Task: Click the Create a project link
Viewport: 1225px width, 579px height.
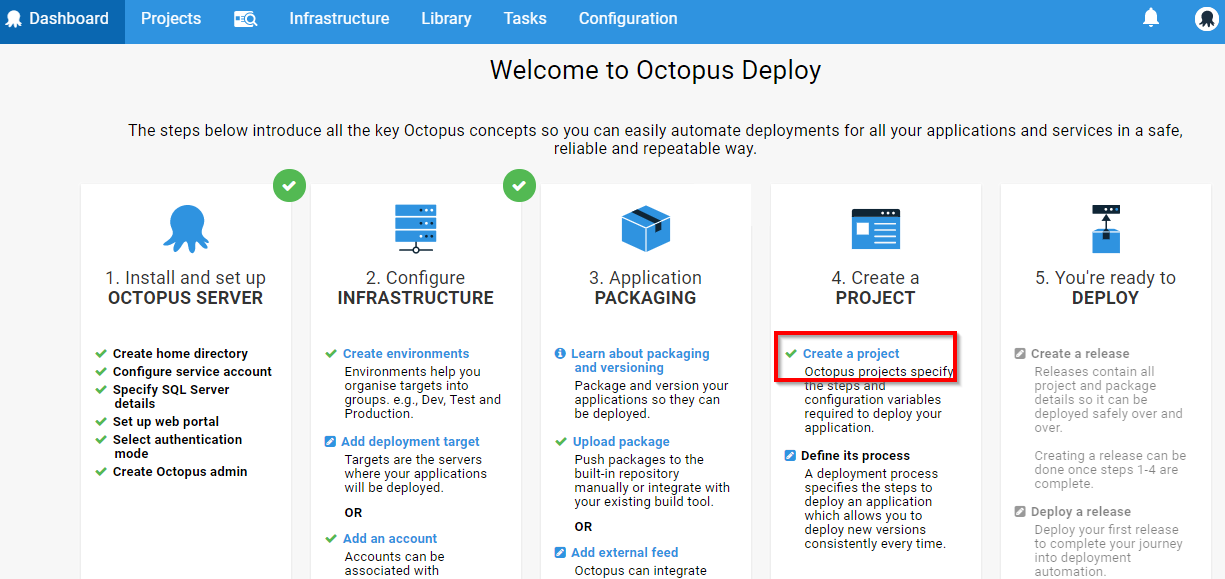Action: tap(851, 354)
